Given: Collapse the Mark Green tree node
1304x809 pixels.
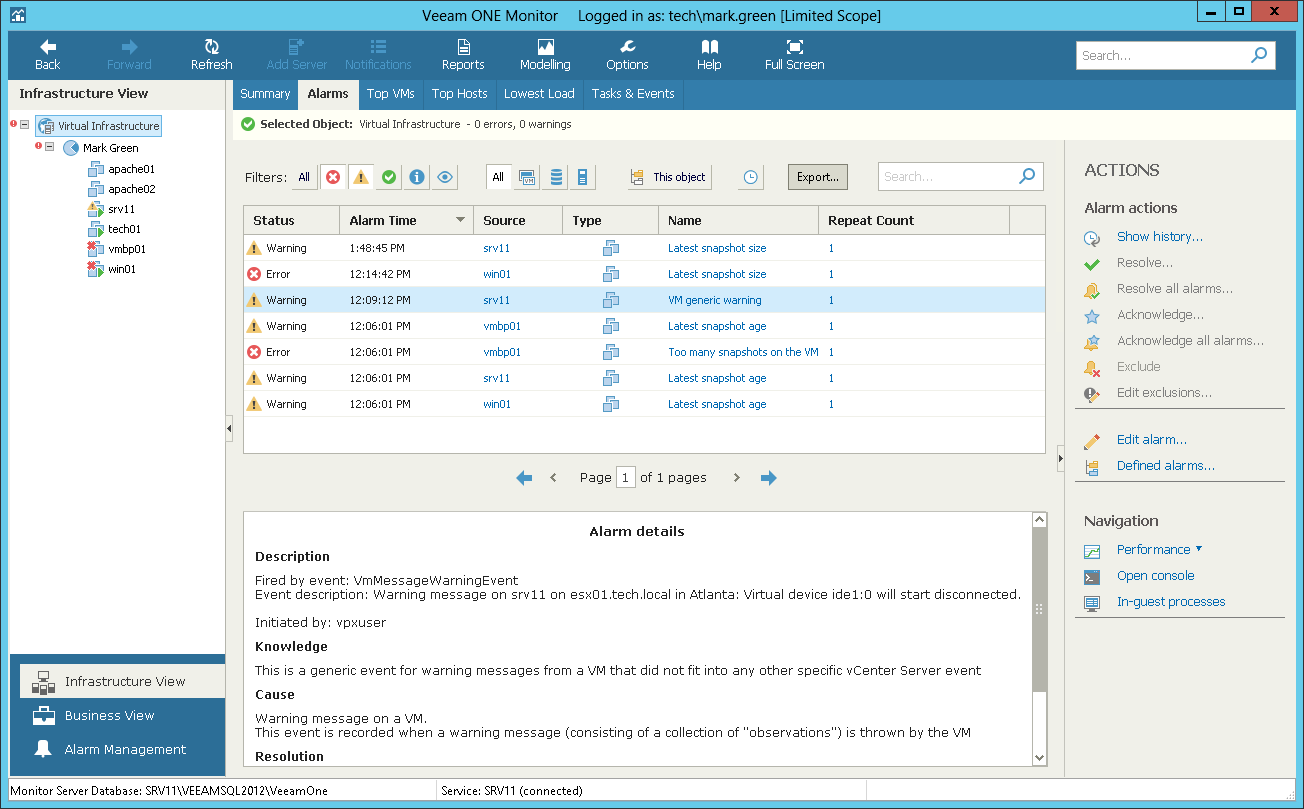Looking at the screenshot, I should 50,147.
